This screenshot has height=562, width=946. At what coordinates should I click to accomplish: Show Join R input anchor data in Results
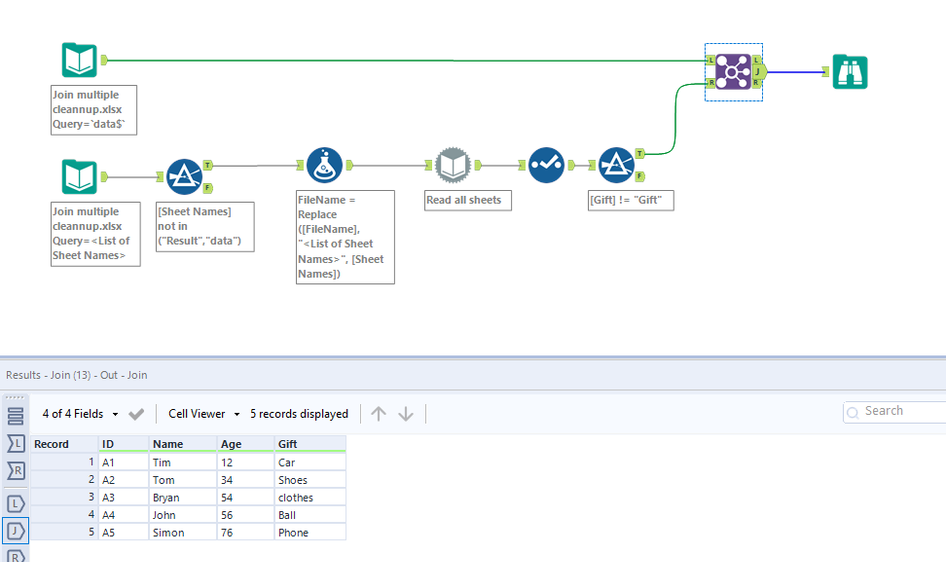[x=16, y=470]
